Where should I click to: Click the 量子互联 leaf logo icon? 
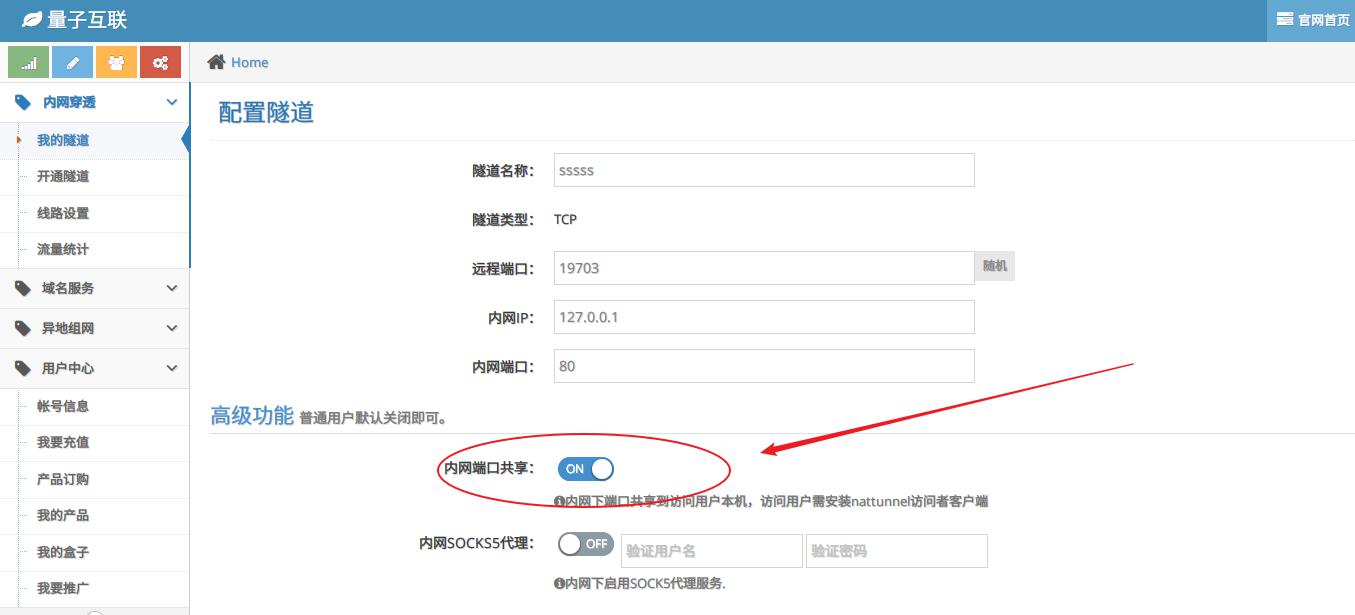point(32,20)
